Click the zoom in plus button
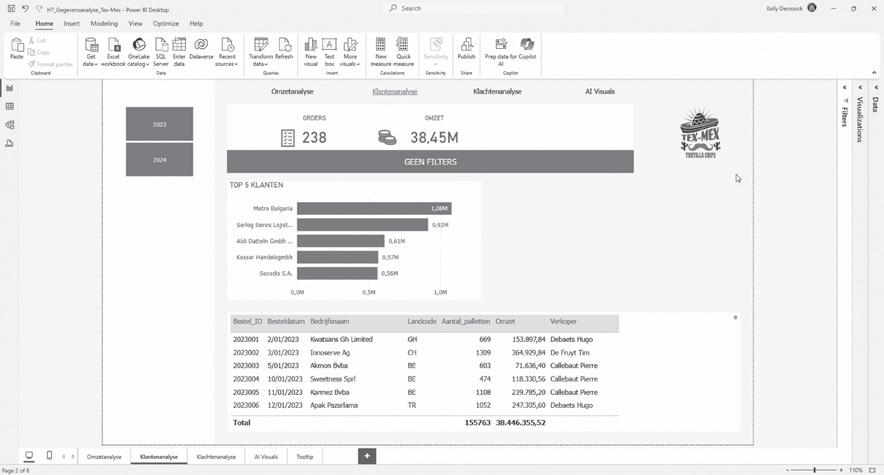 [x=841, y=470]
